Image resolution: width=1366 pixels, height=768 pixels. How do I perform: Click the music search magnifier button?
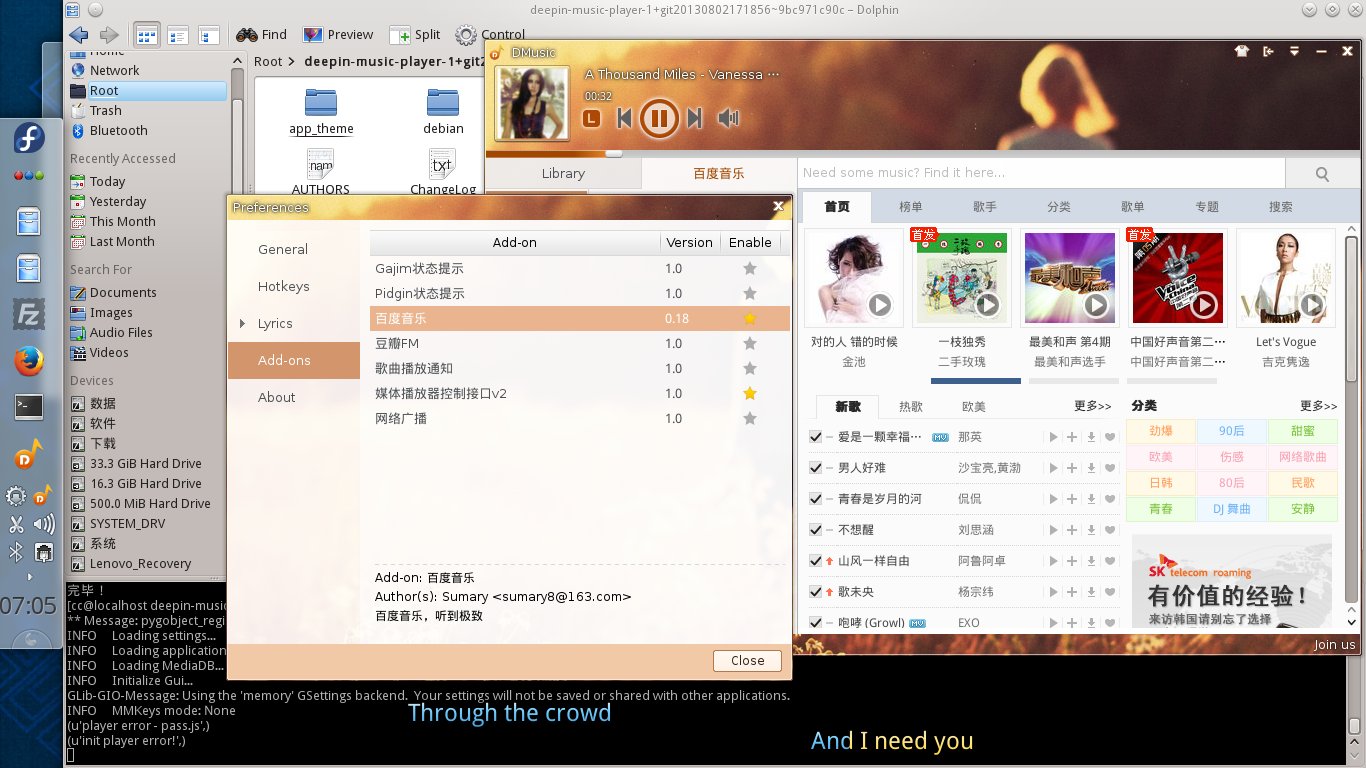(x=1322, y=173)
